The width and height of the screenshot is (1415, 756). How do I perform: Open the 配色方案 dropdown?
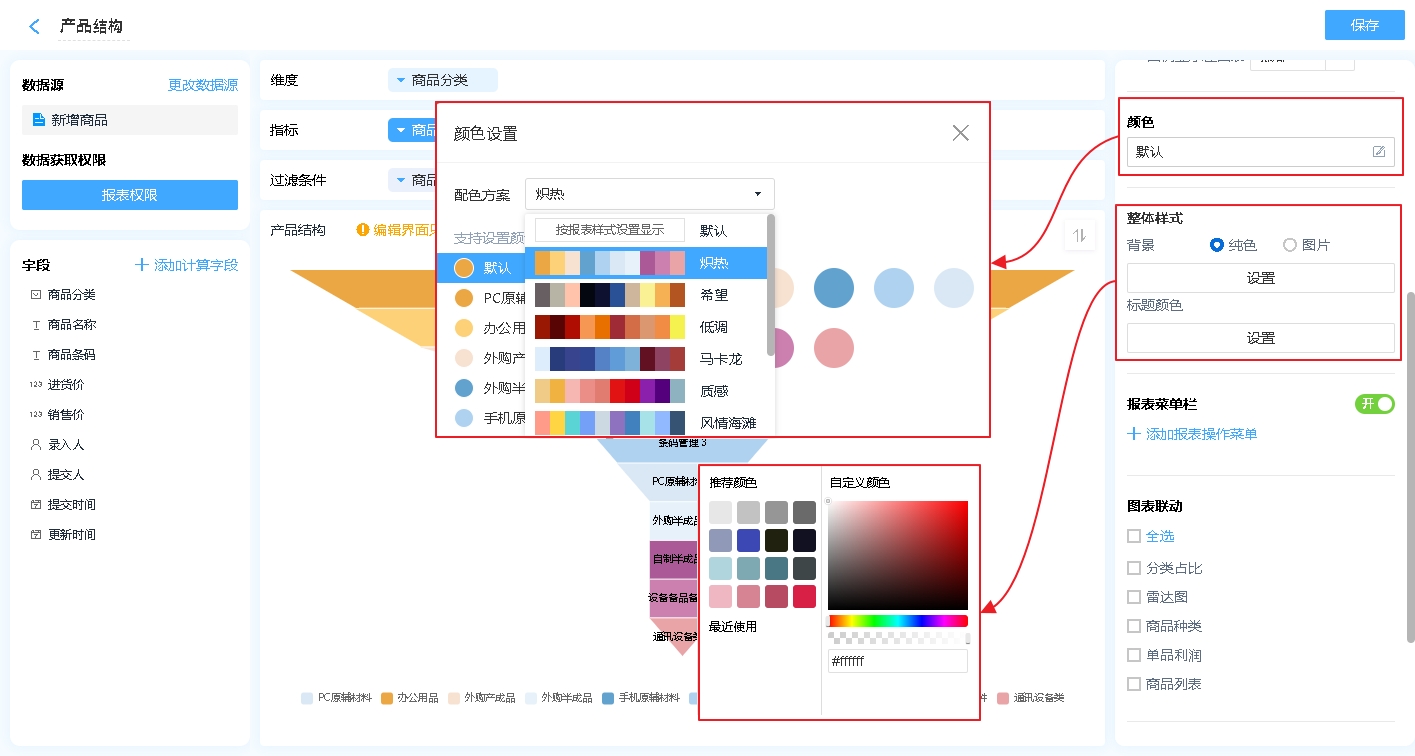point(649,194)
